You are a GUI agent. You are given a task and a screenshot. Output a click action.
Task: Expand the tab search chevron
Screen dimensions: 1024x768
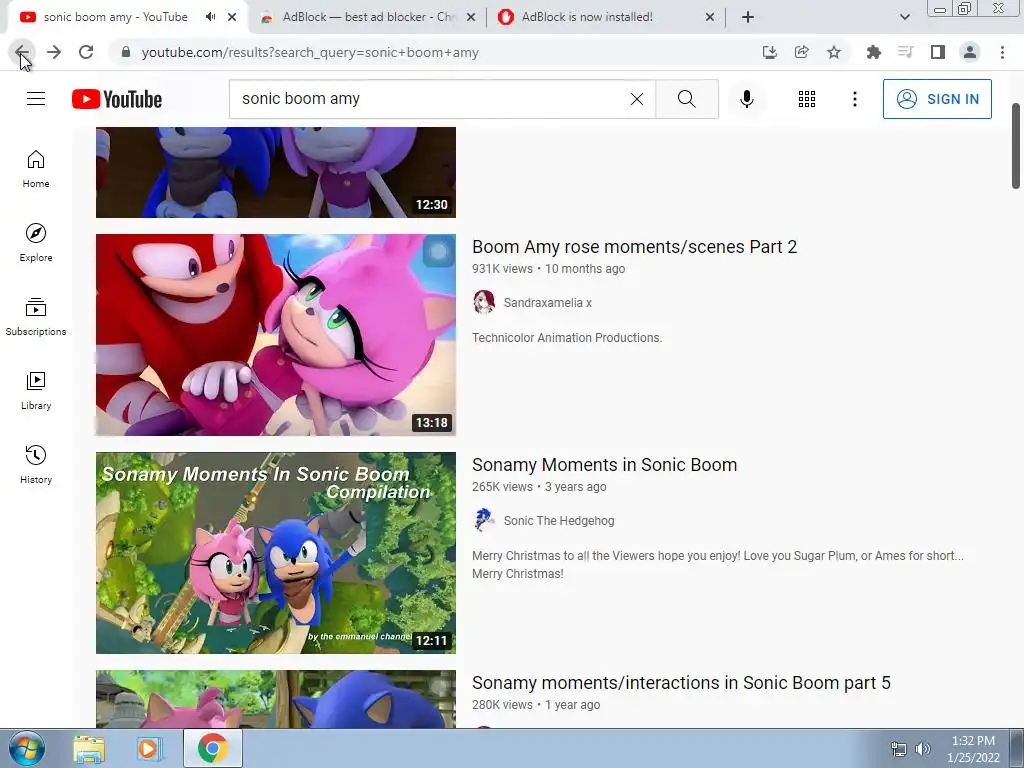pos(904,17)
